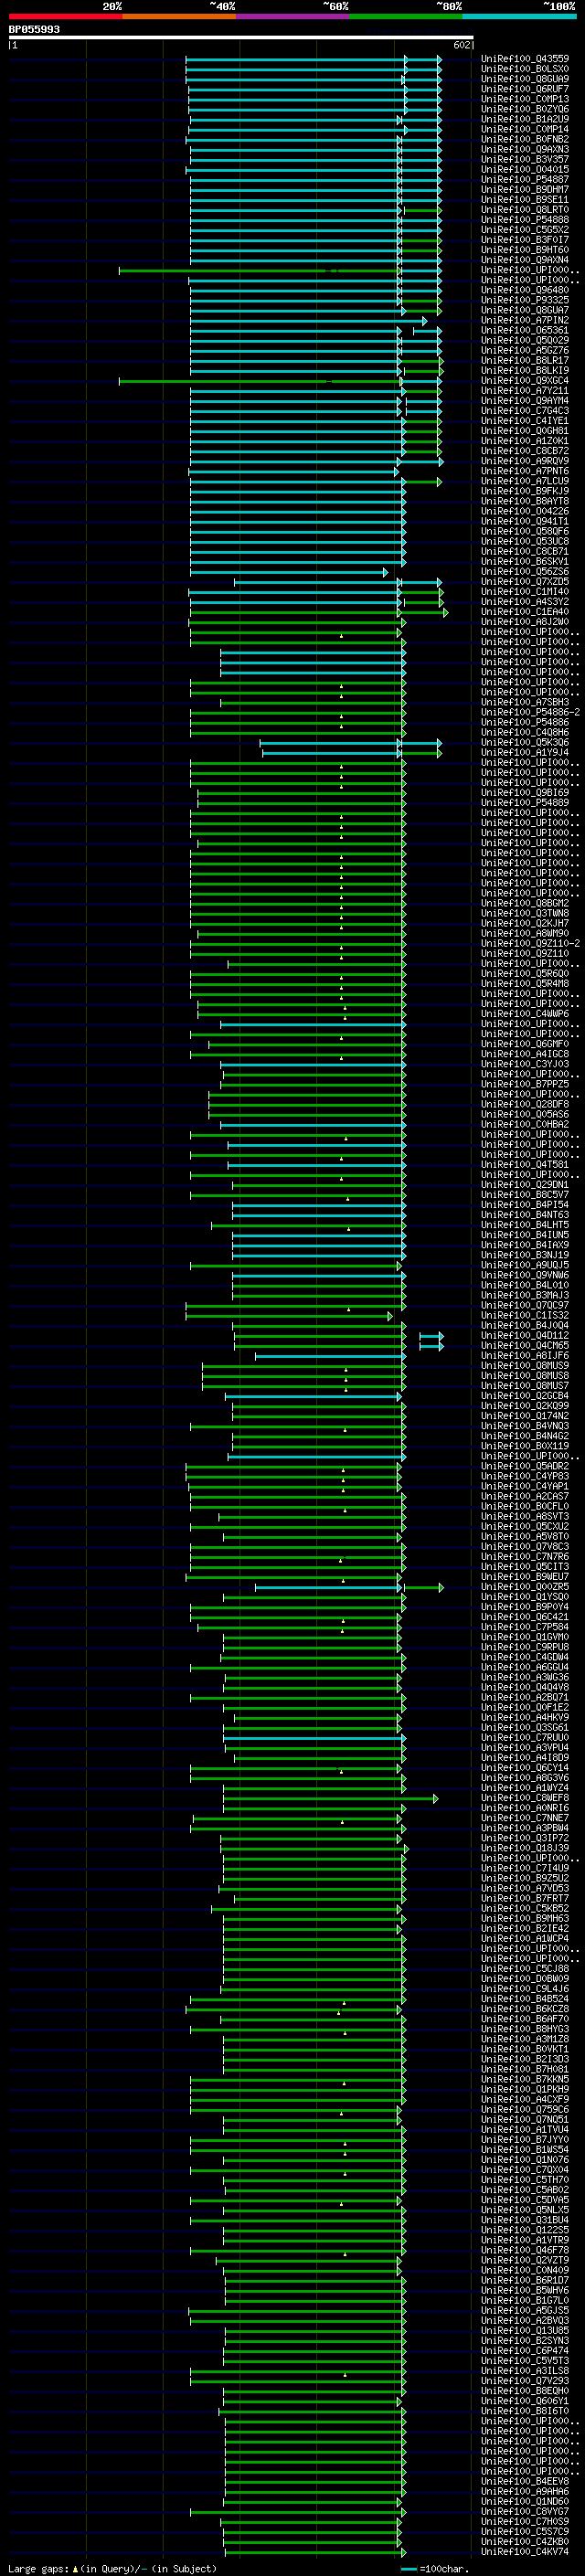Select hit label UniRef100_A7SBH3

pos(525,702)
